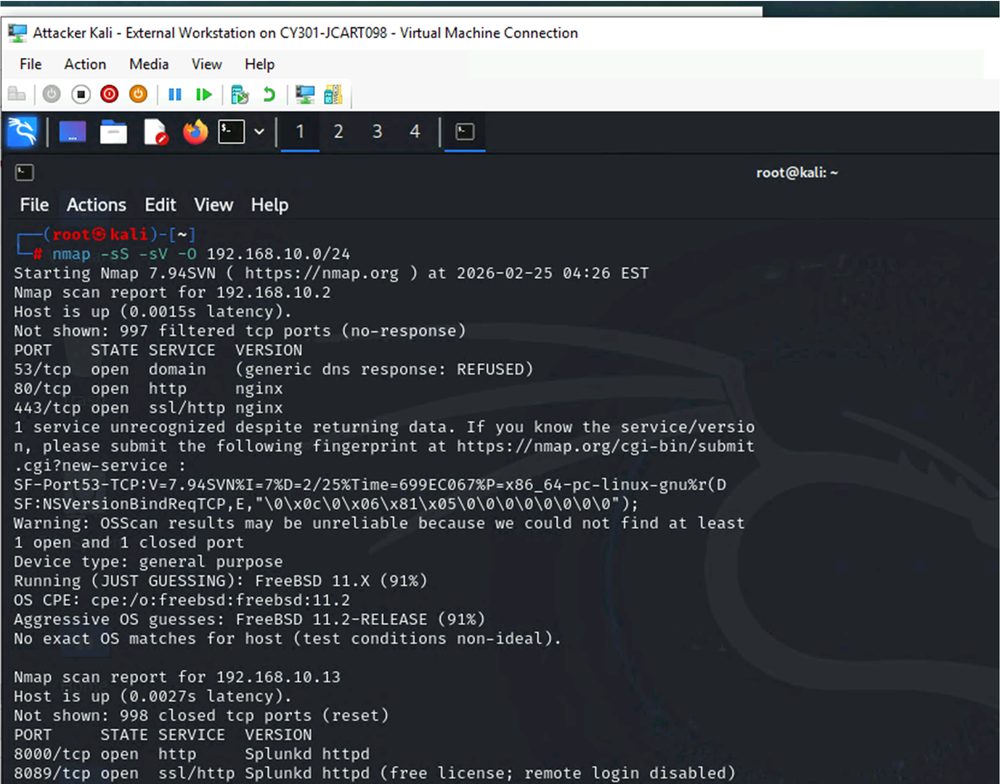Click the https://nmap.org/cgi-bin/submit URL text
This screenshot has width=1000, height=784.
coord(605,446)
